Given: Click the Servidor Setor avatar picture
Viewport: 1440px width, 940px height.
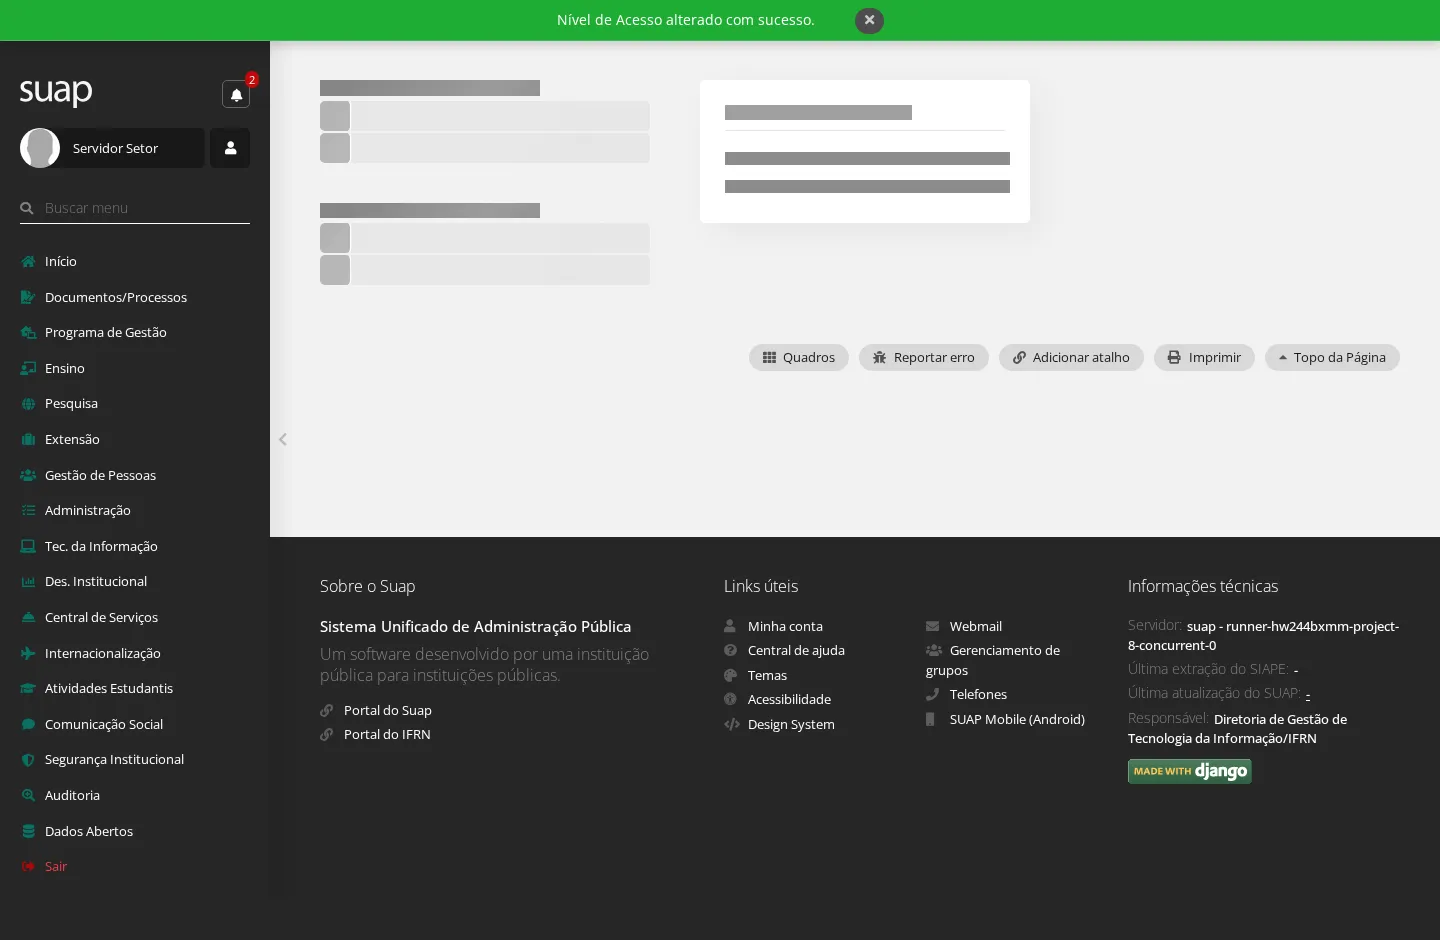Looking at the screenshot, I should pos(40,148).
